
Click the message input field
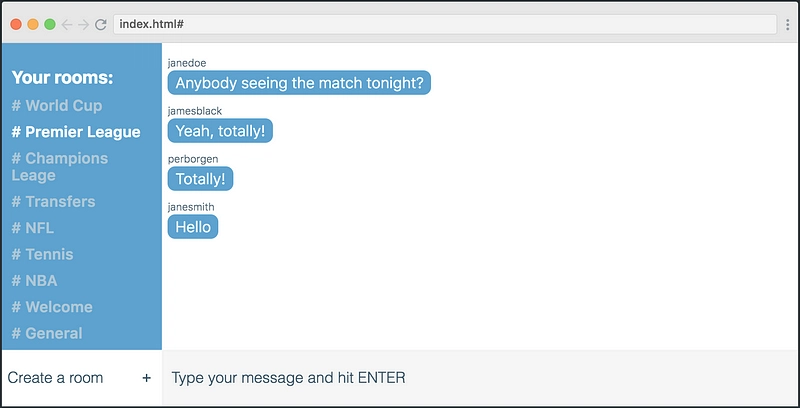pyautogui.click(x=481, y=378)
